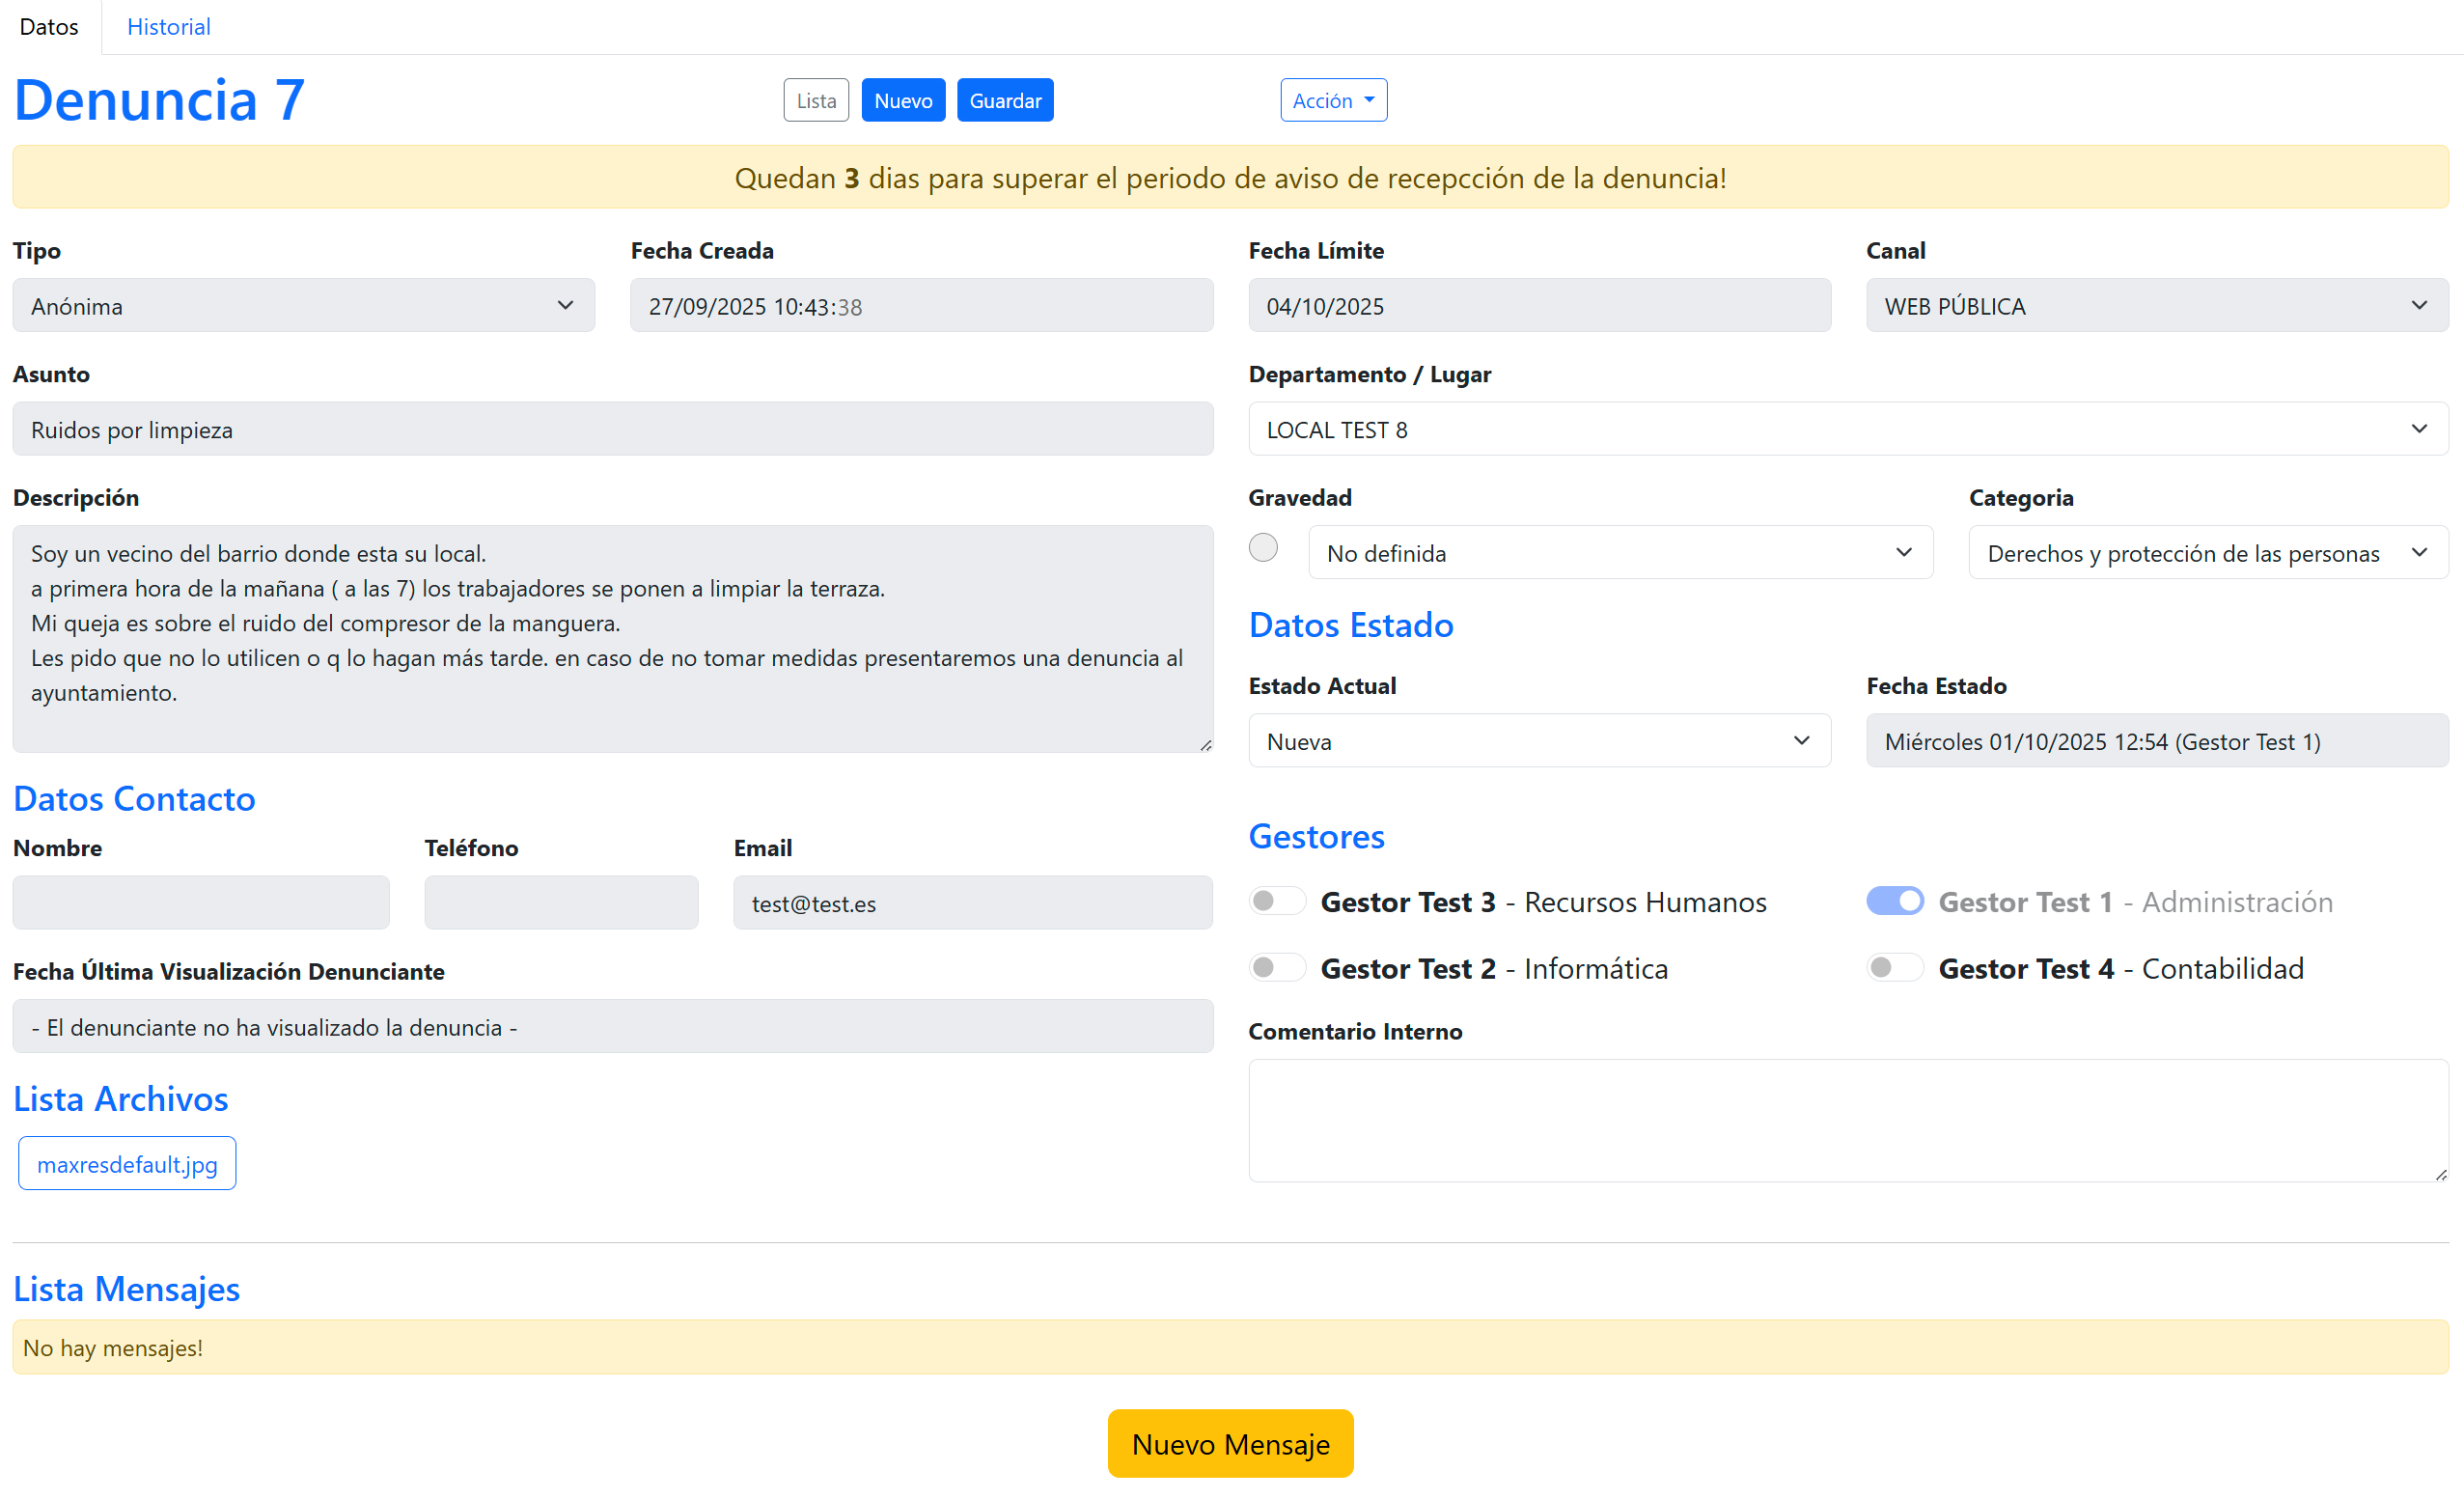
Task: Change Estado Actual dropdown Nueva
Action: pos(1538,741)
